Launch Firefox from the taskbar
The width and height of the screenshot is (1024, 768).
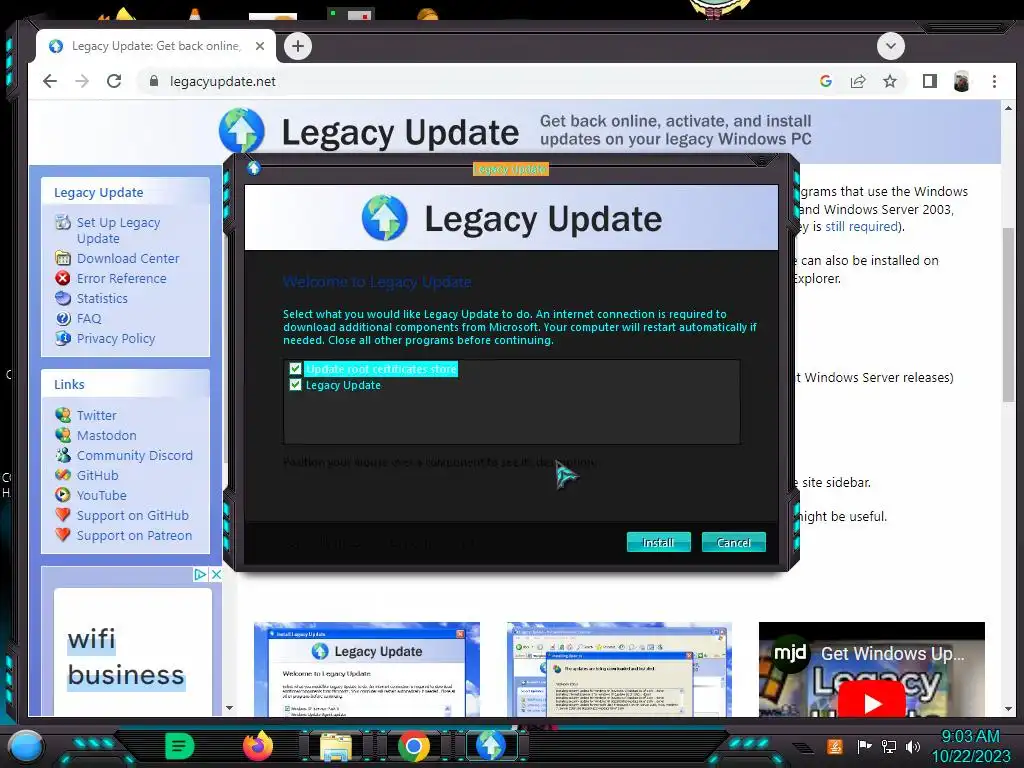[x=258, y=746]
